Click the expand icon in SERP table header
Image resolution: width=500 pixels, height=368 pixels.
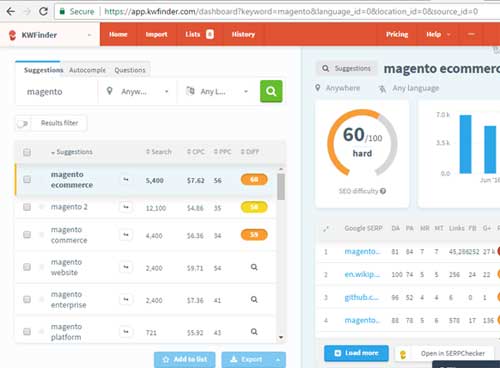point(326,229)
